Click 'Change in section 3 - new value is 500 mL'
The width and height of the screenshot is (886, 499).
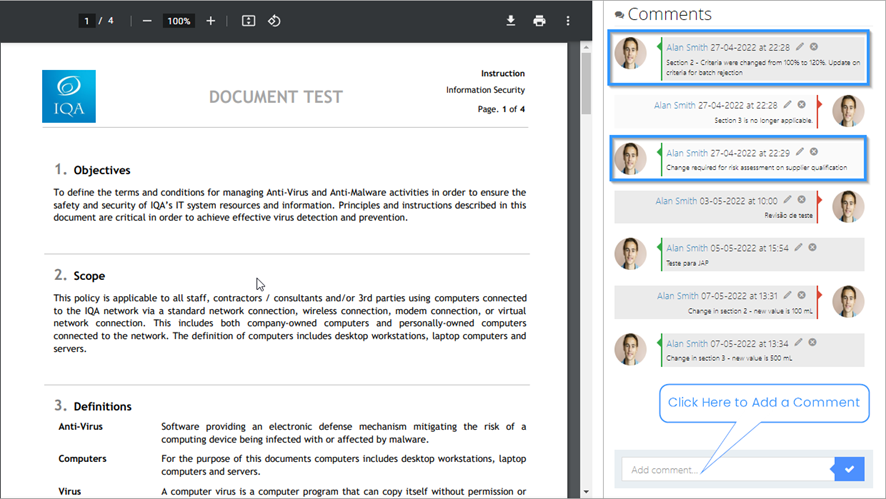click(x=729, y=358)
